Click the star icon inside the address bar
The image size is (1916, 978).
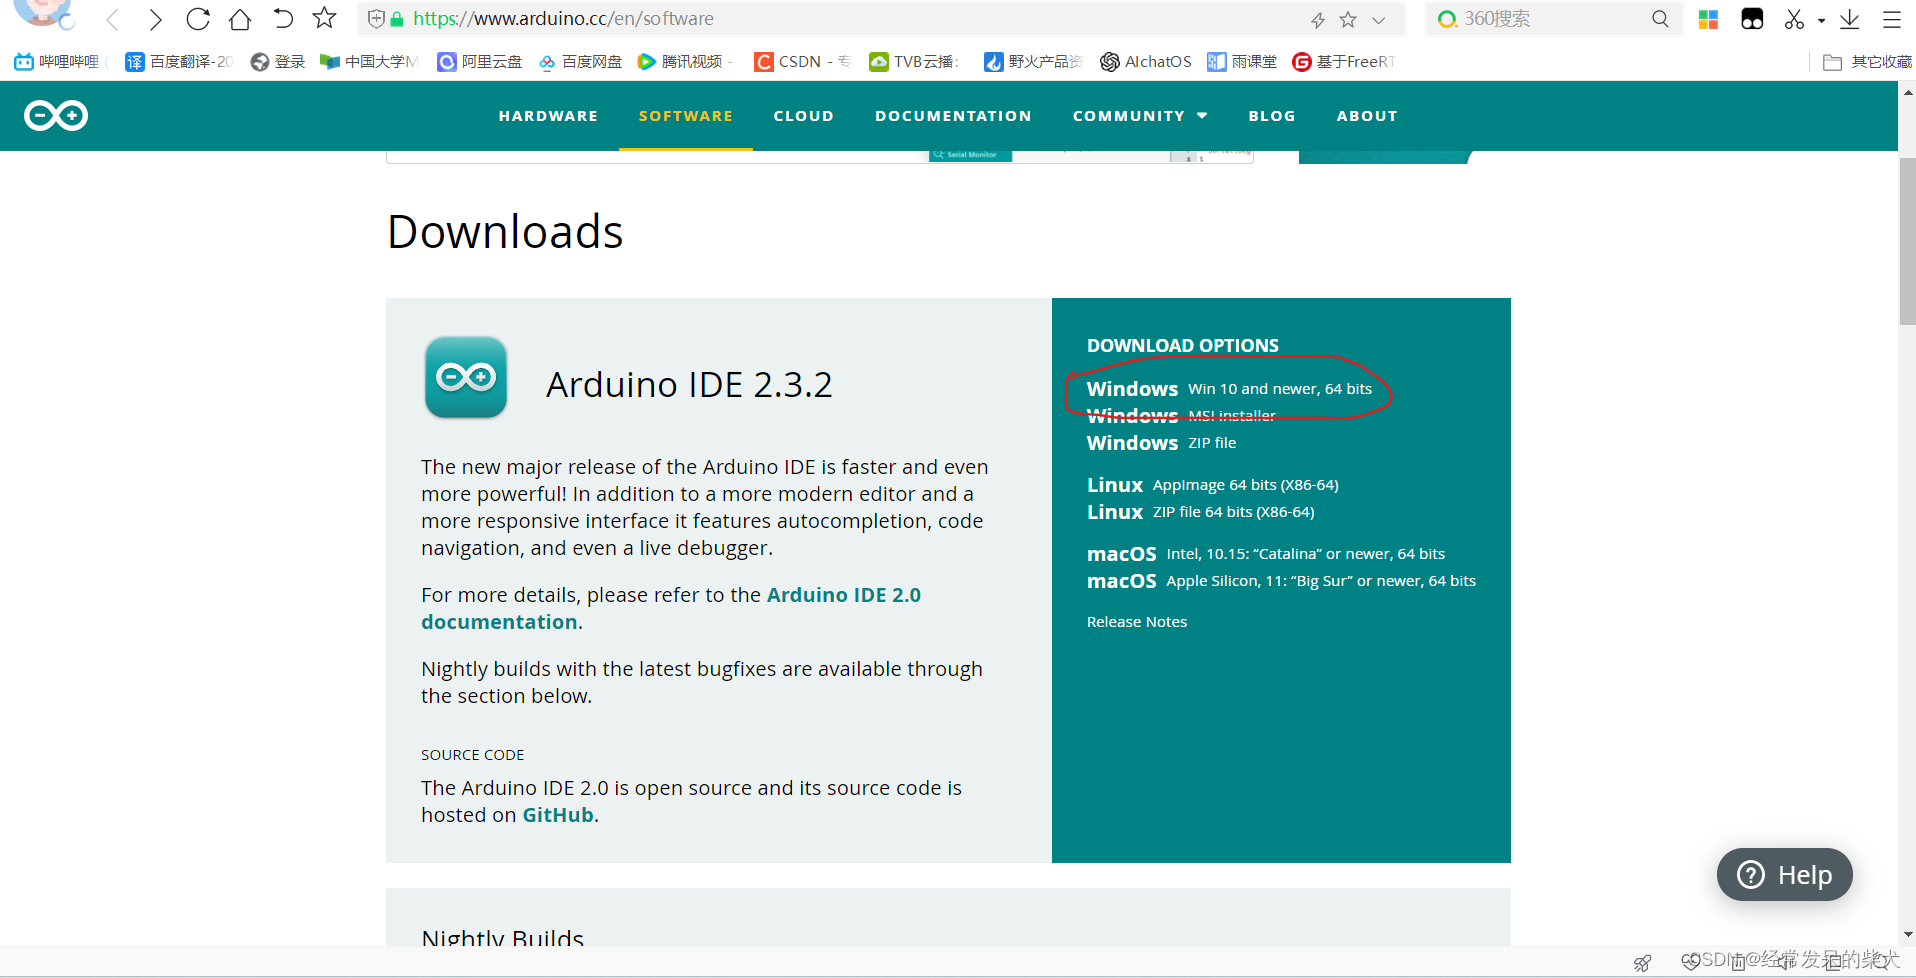[x=1348, y=19]
